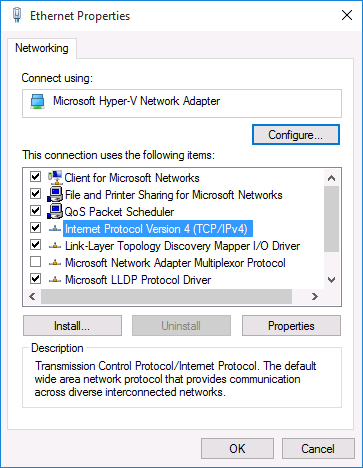Click the Link-Layer Topology Discovery Mapper icon
The width and height of the screenshot is (363, 468).
tap(55, 246)
